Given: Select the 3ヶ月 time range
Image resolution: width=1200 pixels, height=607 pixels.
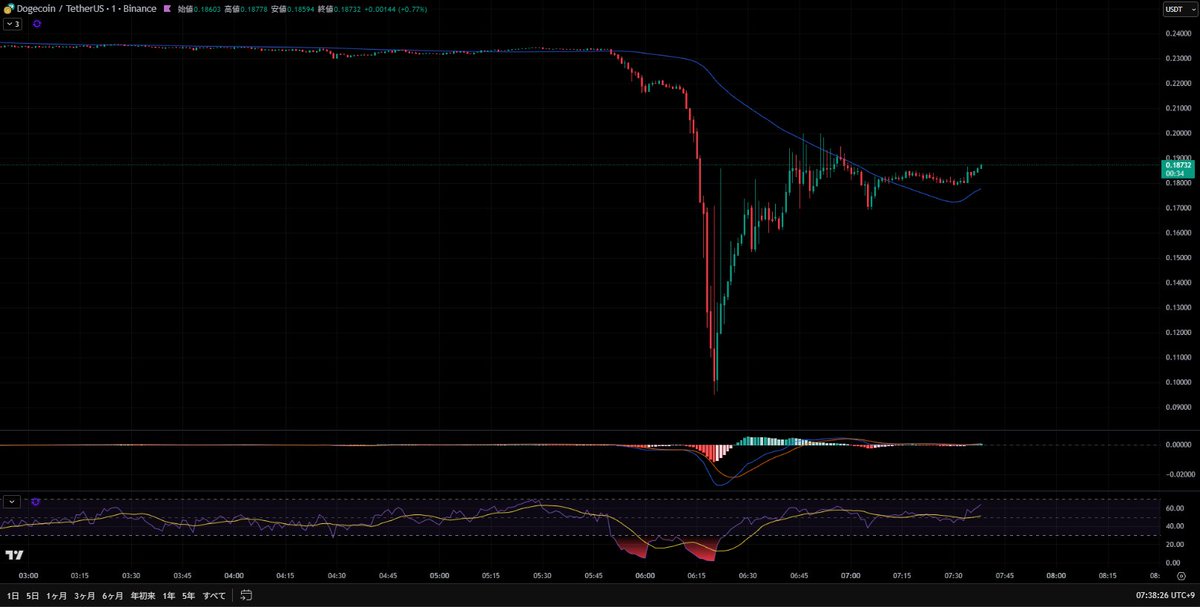Looking at the screenshot, I should tap(85, 595).
